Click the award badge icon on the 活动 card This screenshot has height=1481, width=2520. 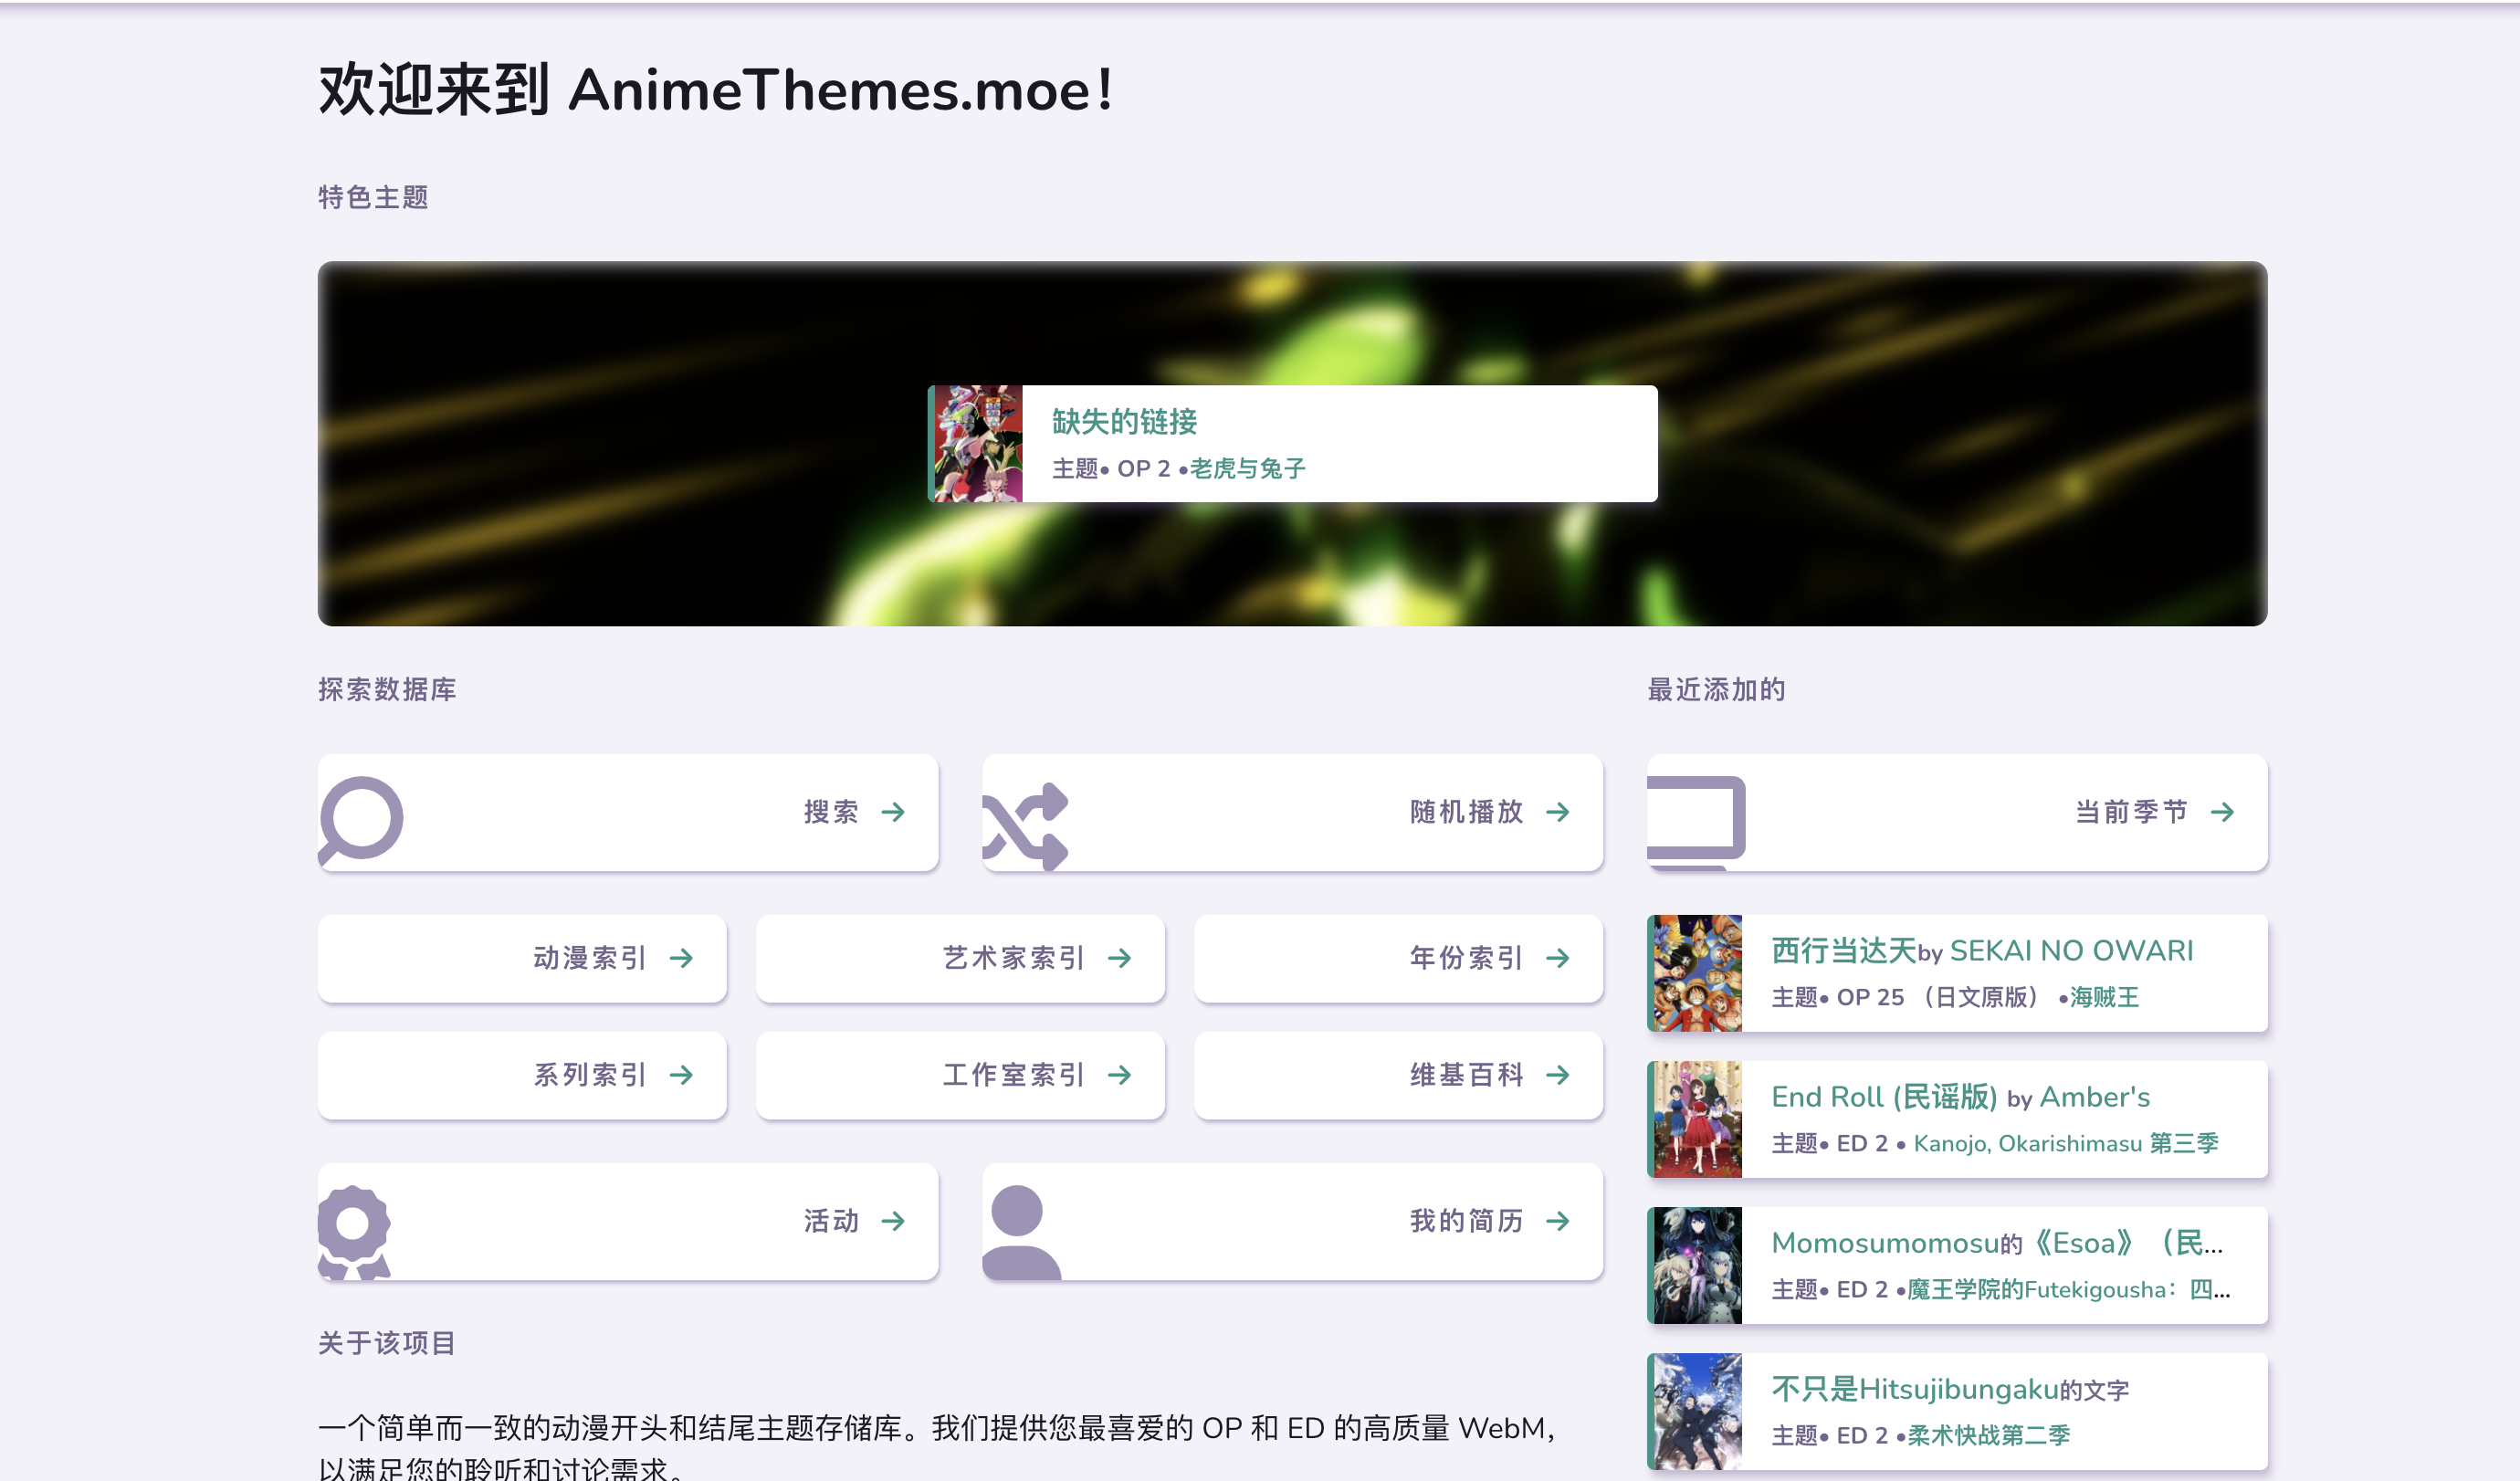(353, 1232)
